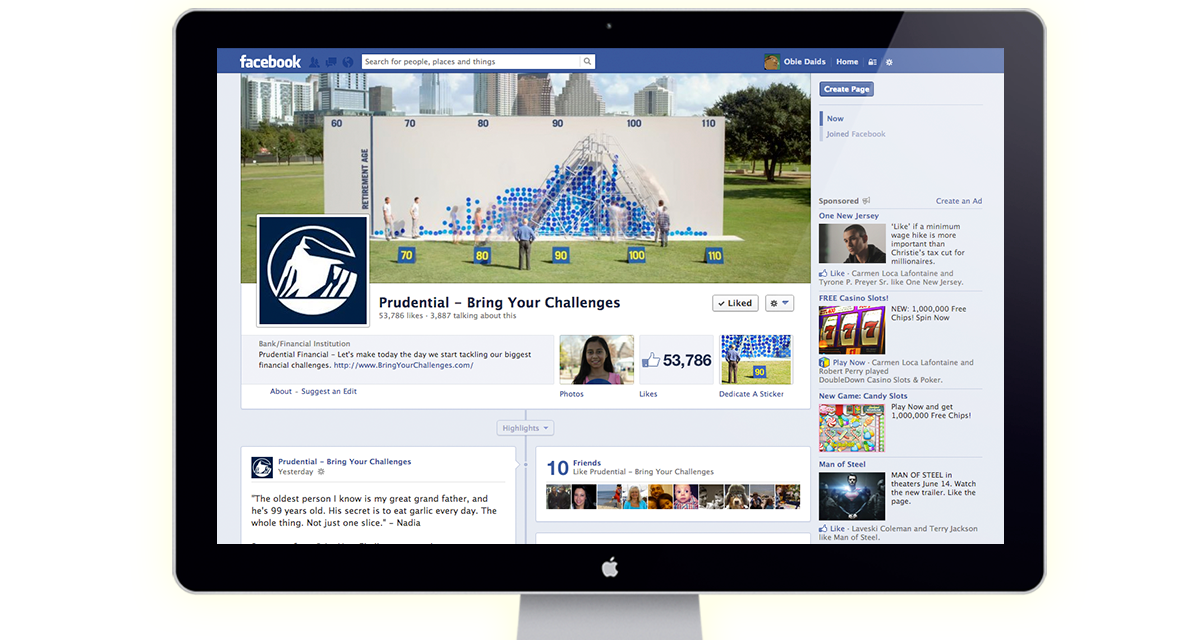Click the search magnifier button
The width and height of the screenshot is (1200, 640).
pyautogui.click(x=588, y=61)
